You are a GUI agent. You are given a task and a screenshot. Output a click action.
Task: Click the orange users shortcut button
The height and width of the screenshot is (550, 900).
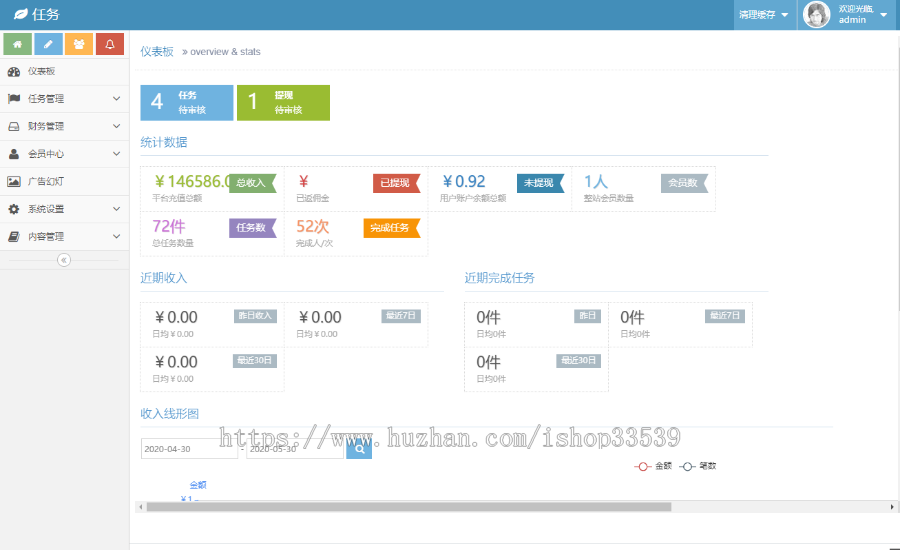tap(79, 44)
